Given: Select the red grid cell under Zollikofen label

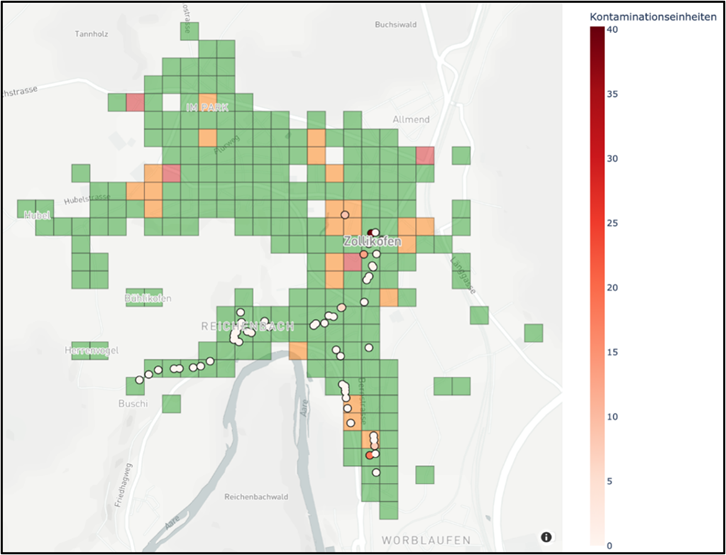Looking at the screenshot, I should point(352,263).
